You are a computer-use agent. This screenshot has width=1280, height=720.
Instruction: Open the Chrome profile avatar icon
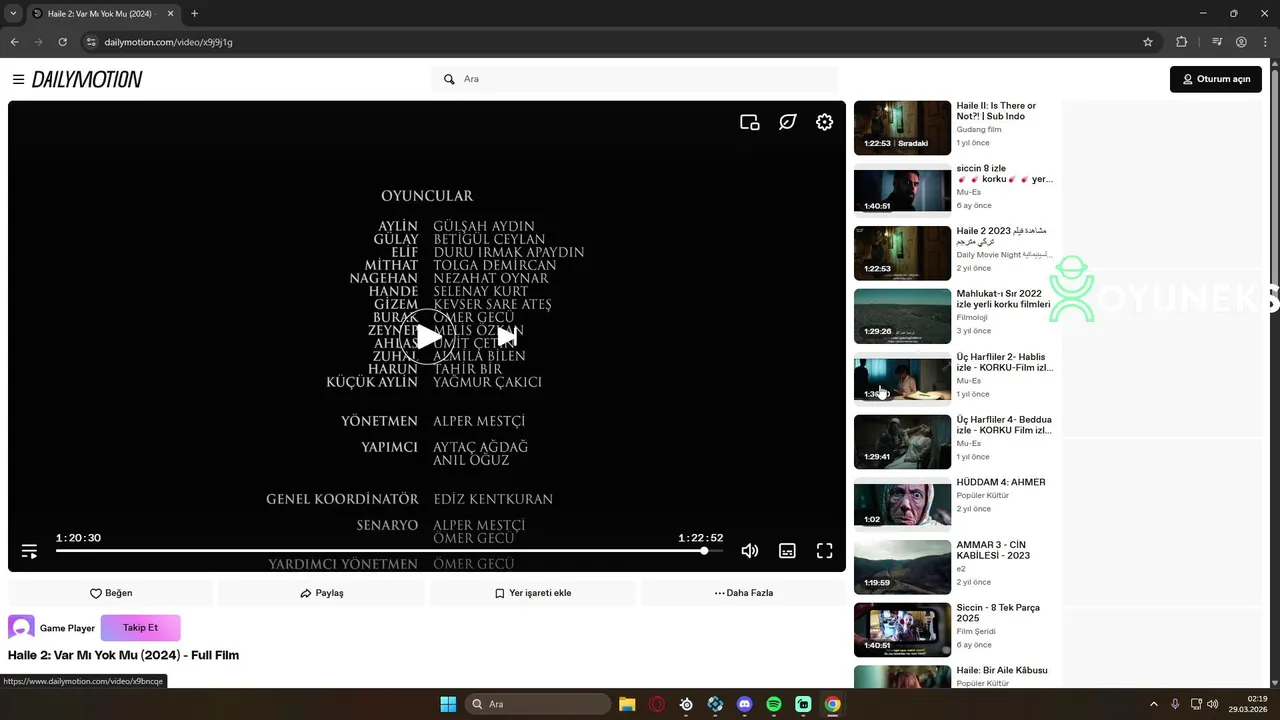tap(1241, 42)
